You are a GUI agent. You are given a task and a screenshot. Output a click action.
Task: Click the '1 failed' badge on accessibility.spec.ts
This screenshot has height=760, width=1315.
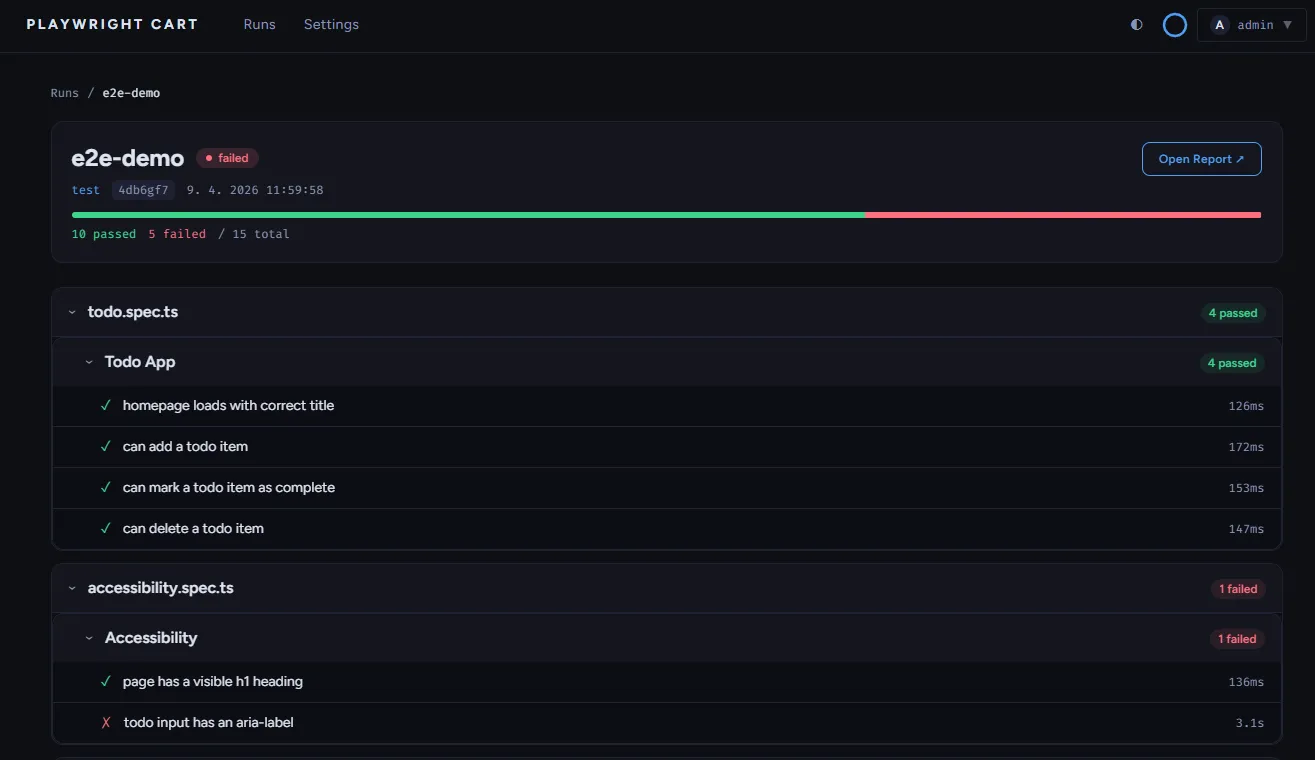tap(1238, 589)
